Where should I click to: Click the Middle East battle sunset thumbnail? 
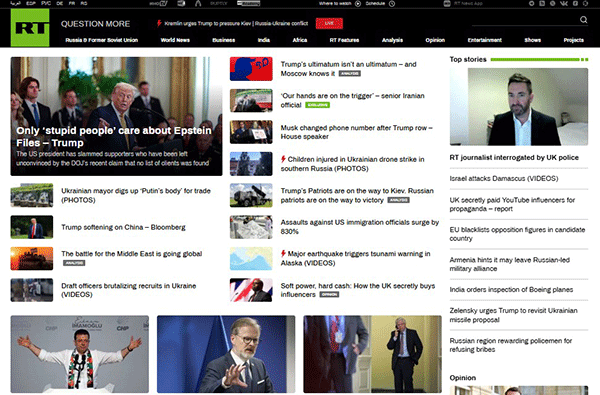(x=32, y=259)
